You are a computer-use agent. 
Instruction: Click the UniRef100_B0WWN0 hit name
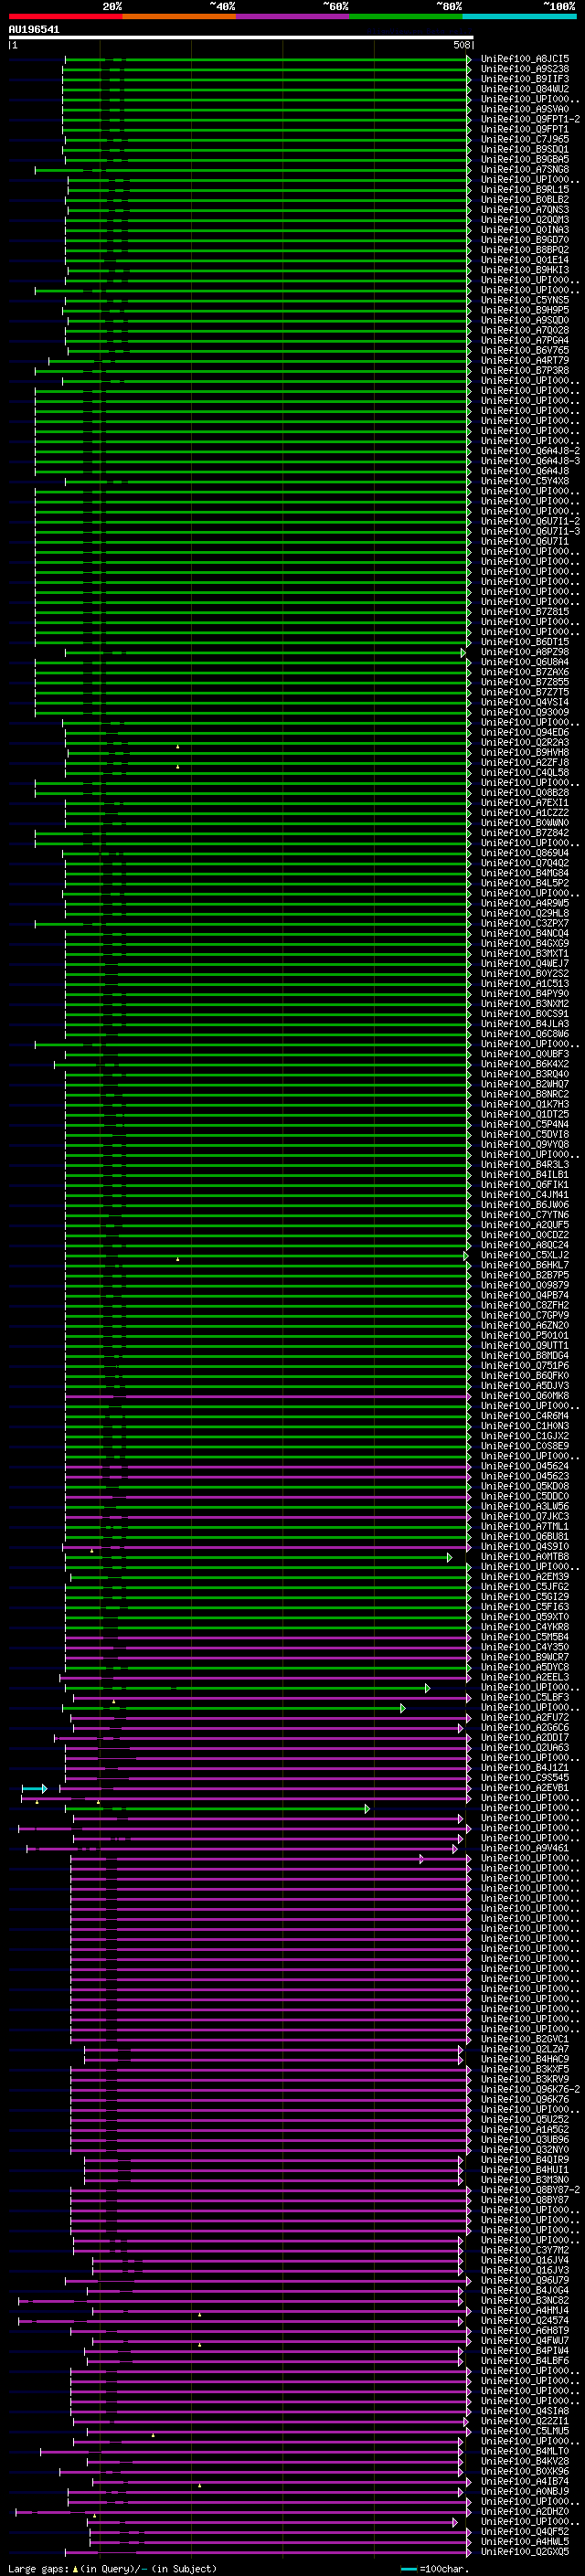coord(524,822)
